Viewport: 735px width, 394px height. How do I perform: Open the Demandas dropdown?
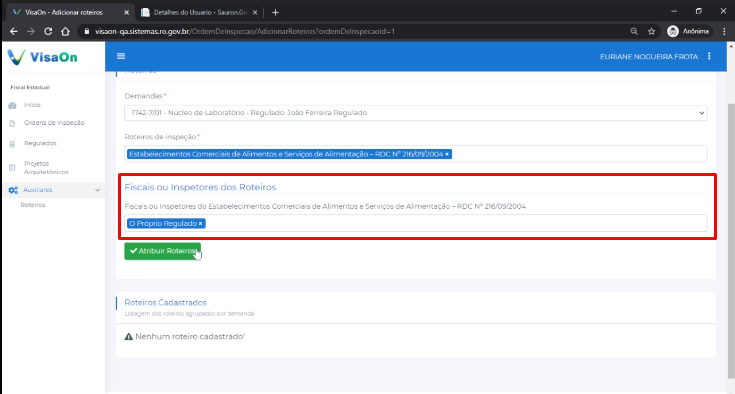coord(416,113)
